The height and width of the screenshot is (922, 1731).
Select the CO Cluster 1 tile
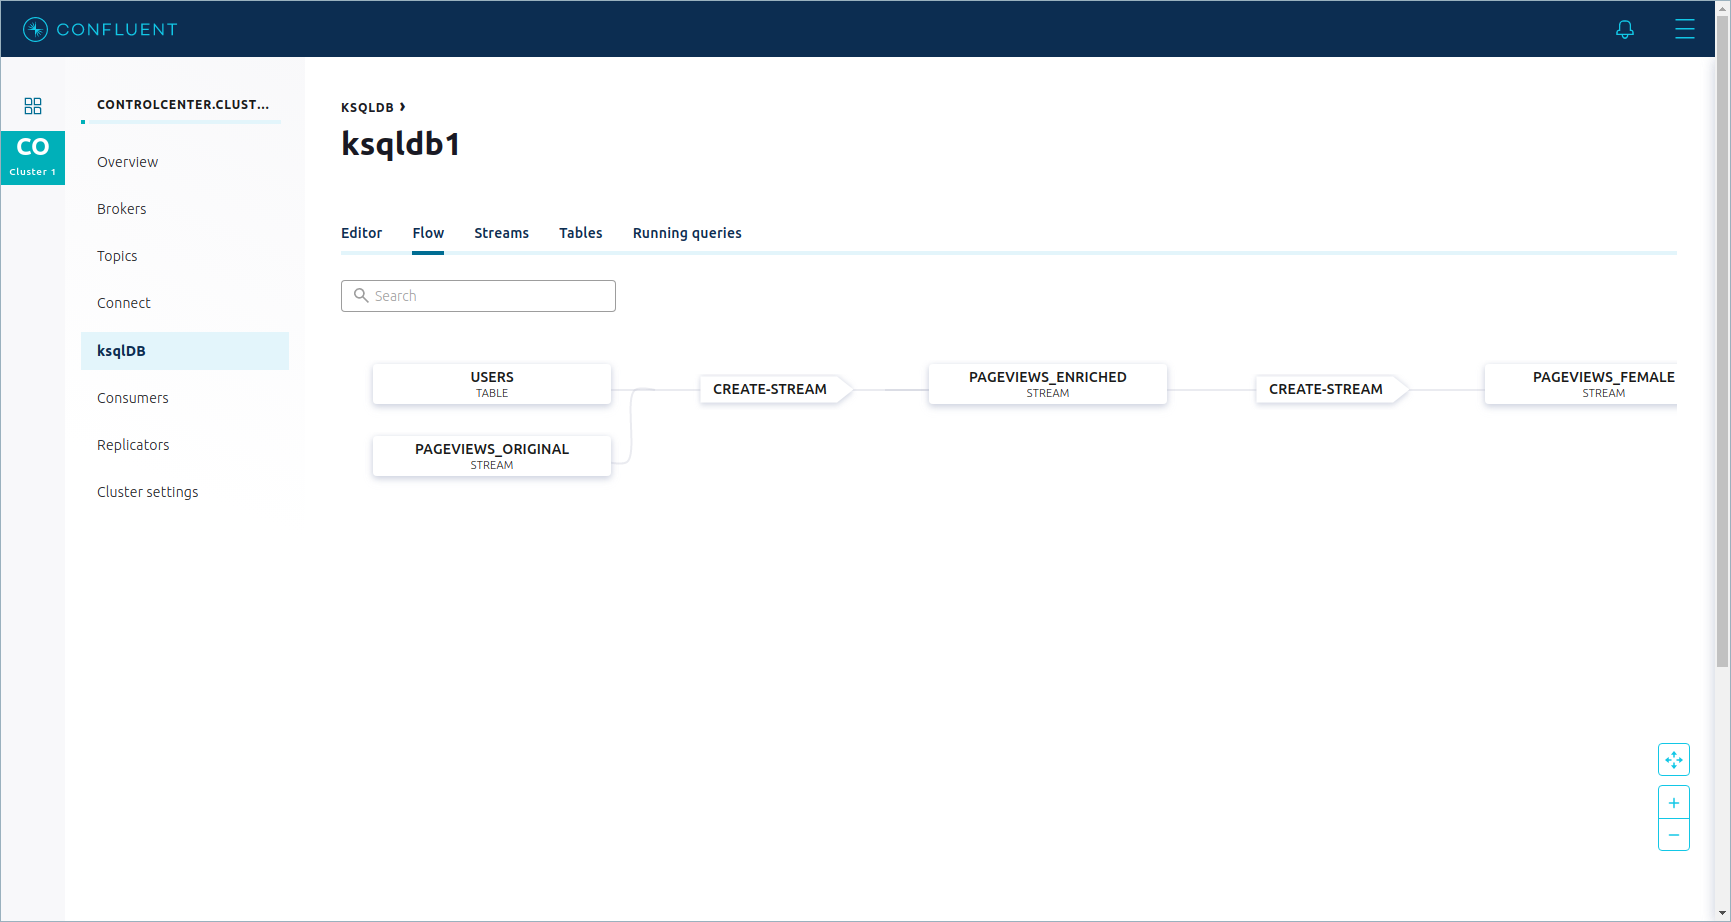tap(33, 158)
